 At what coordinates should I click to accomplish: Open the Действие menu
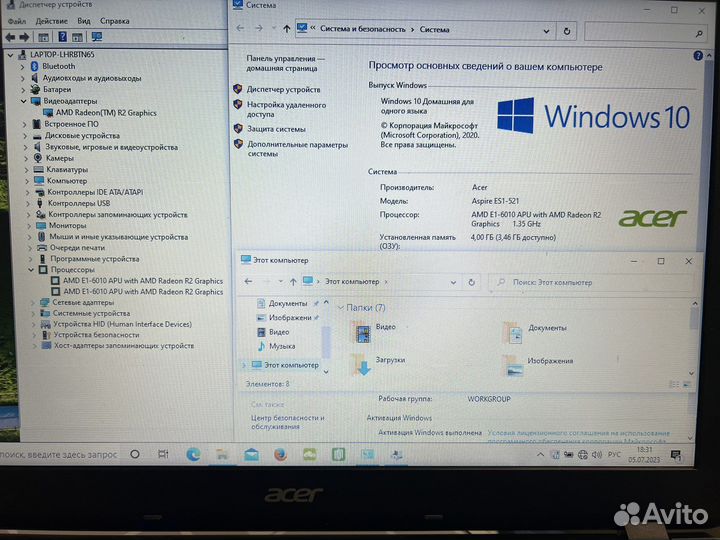51,21
